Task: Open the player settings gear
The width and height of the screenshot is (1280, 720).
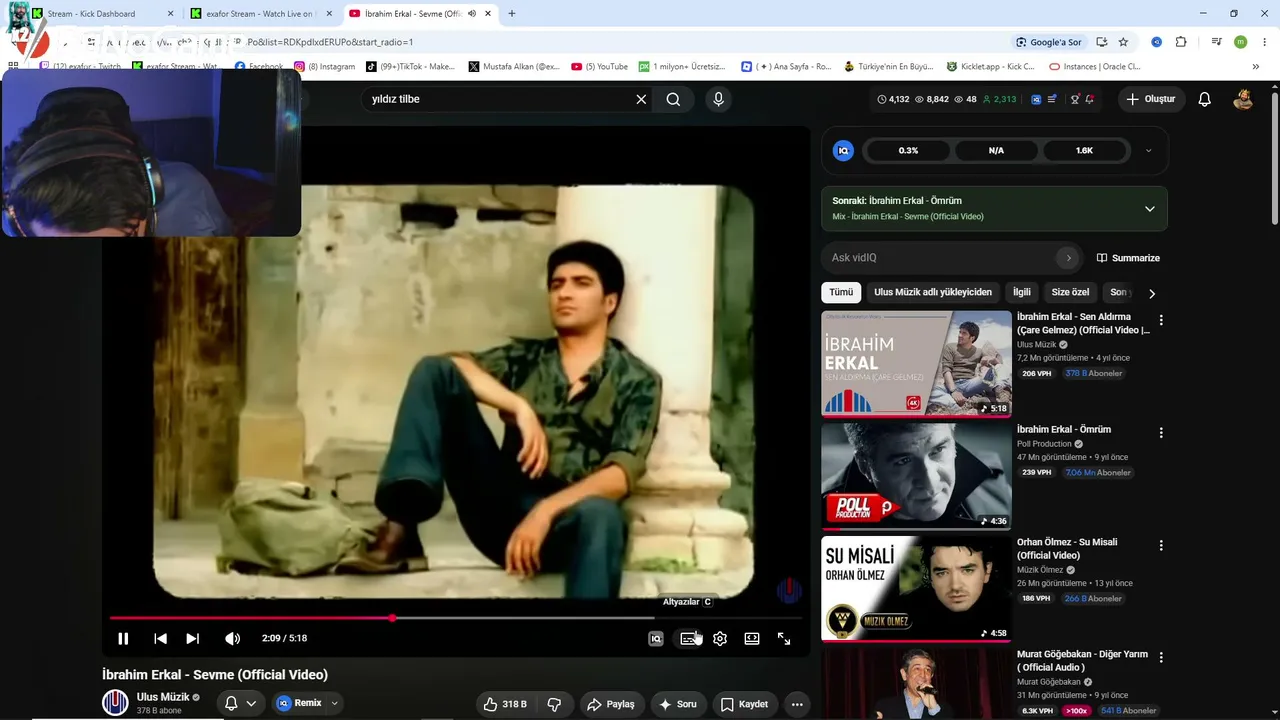Action: (x=720, y=639)
